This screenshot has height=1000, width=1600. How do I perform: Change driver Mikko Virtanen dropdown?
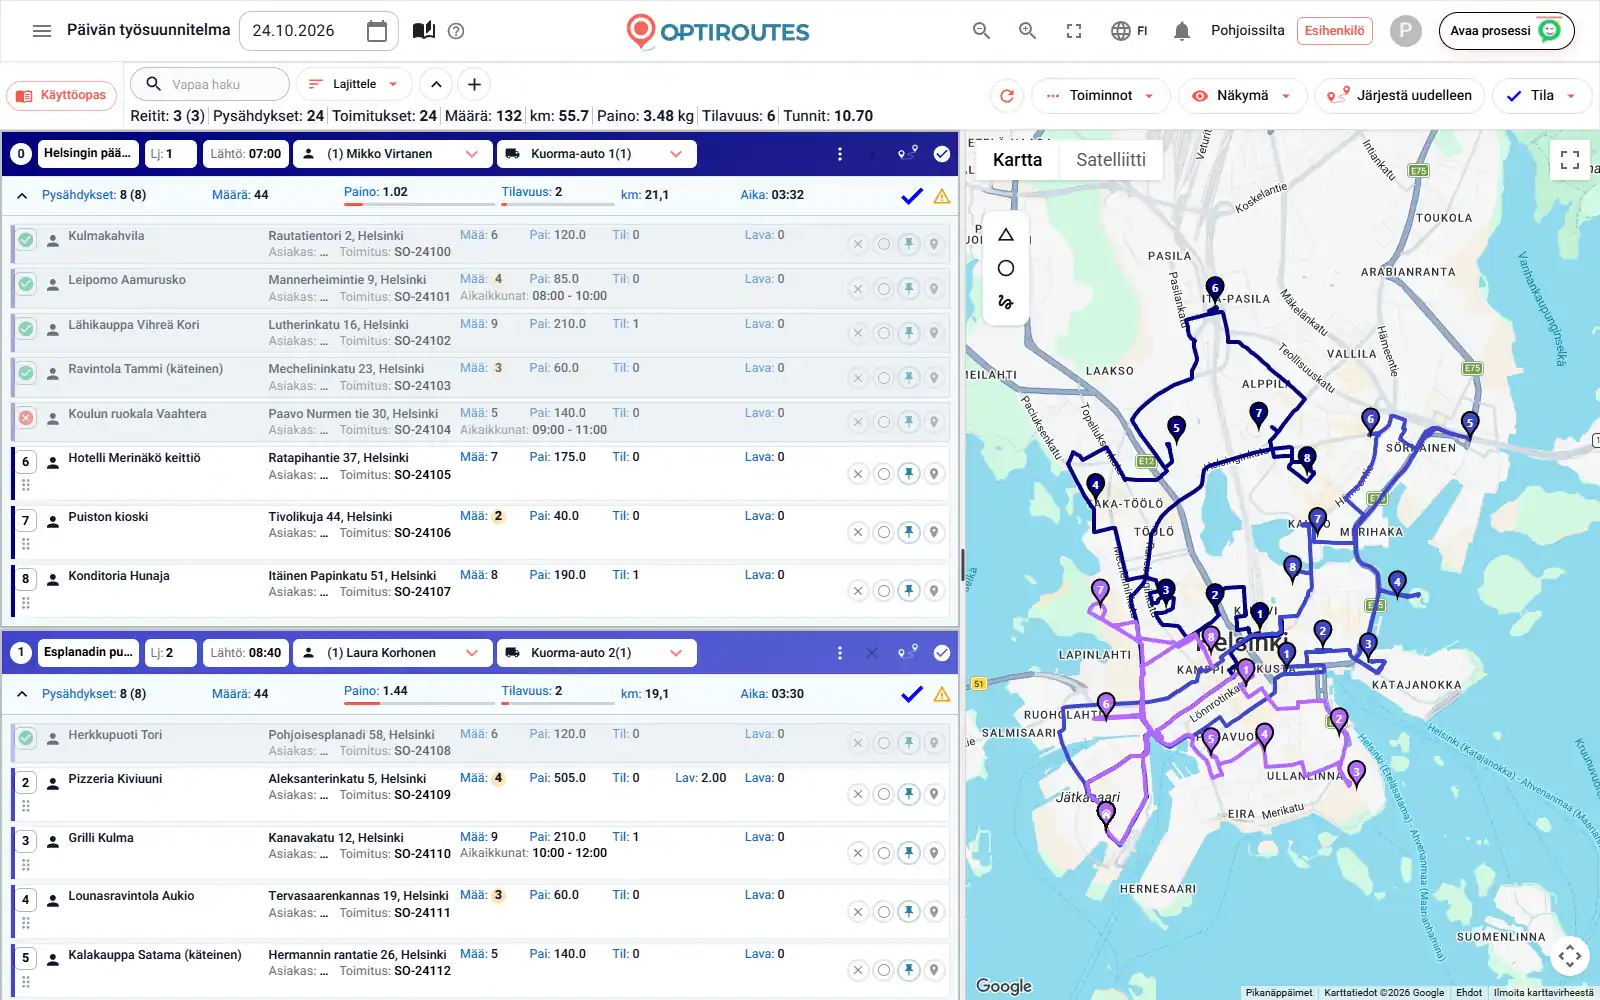click(x=393, y=154)
